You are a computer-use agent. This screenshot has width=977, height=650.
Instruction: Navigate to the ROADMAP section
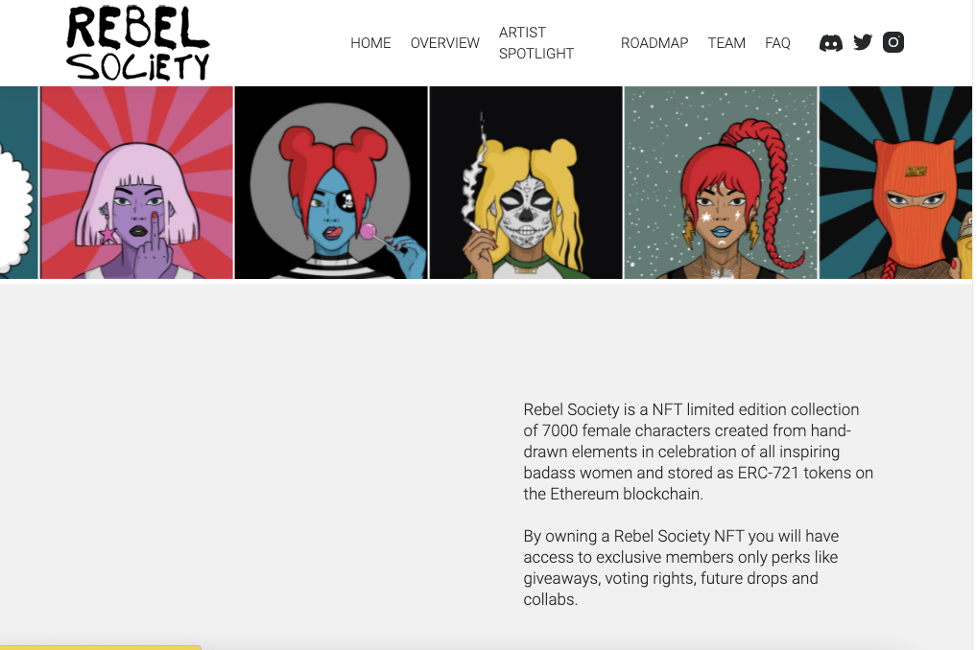pos(654,43)
